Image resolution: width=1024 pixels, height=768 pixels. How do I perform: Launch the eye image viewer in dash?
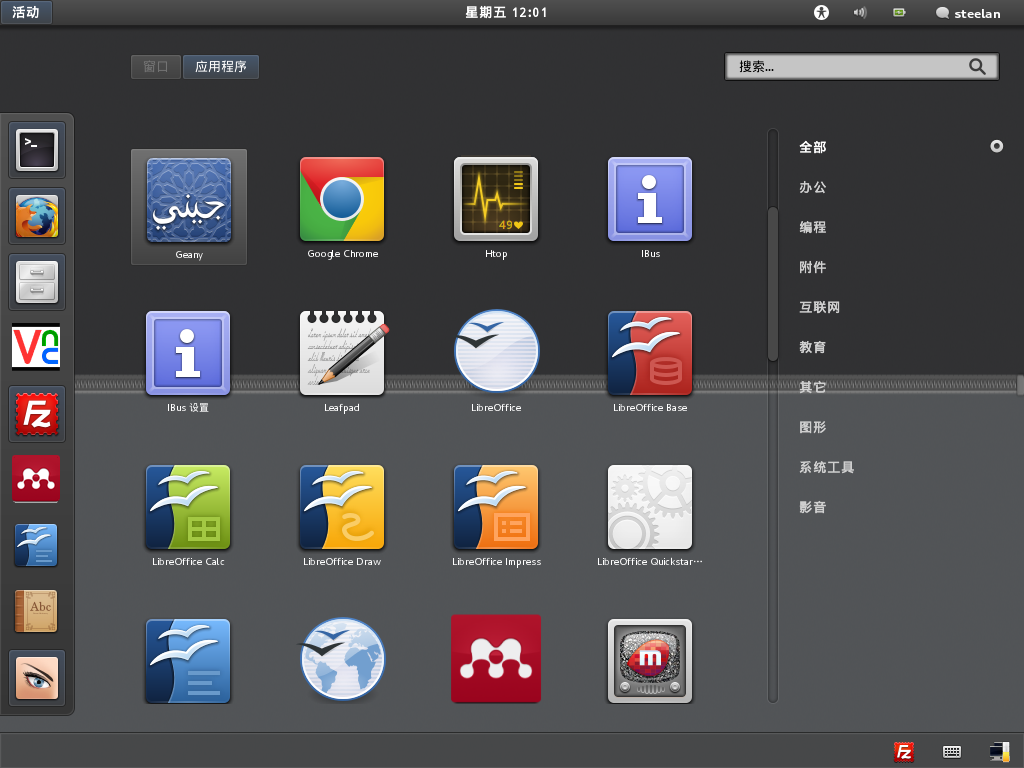point(37,679)
